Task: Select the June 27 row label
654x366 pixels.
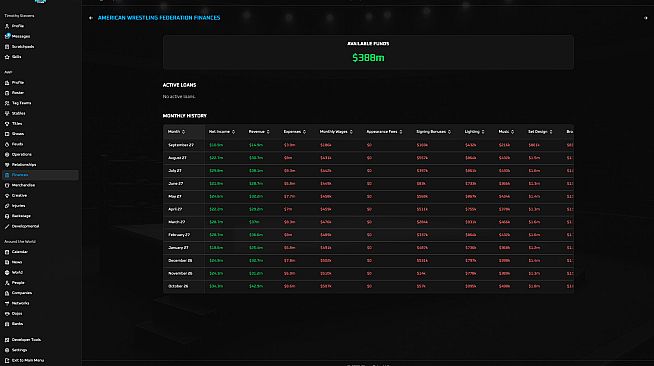Action: (176, 184)
